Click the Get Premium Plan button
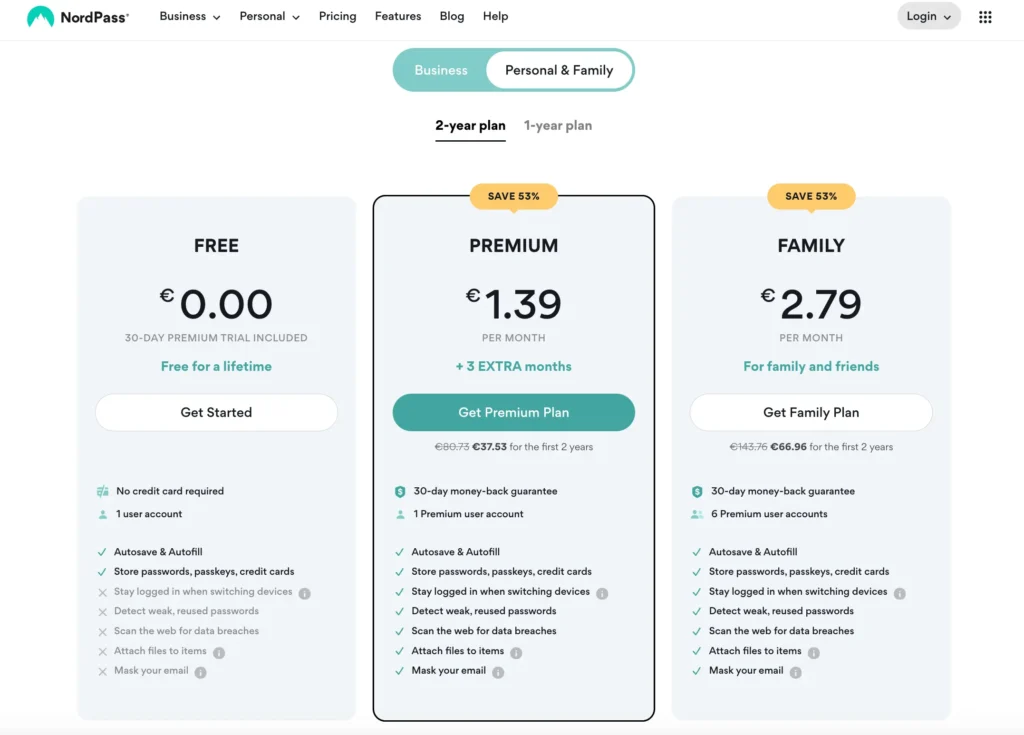The width and height of the screenshot is (1024, 735). tap(514, 412)
